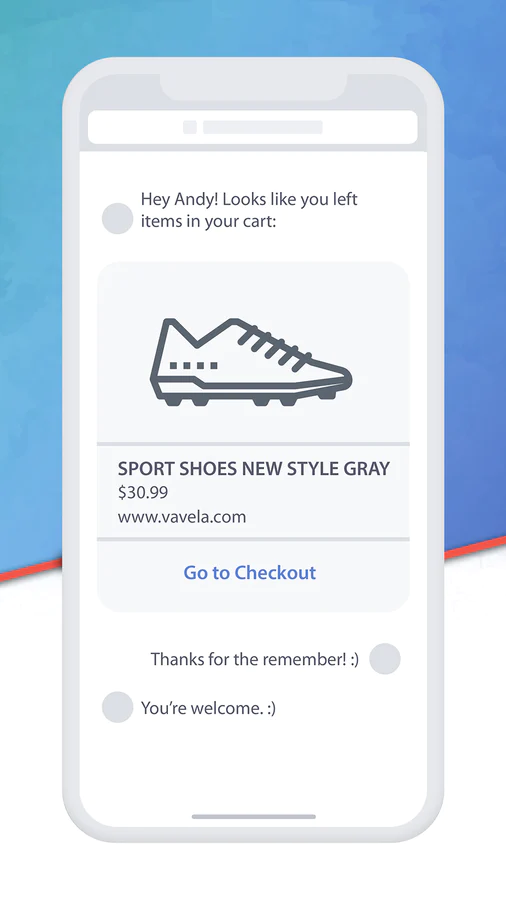Select the You're welcome reply message
Viewport: 506px width, 900px height.
tap(208, 708)
